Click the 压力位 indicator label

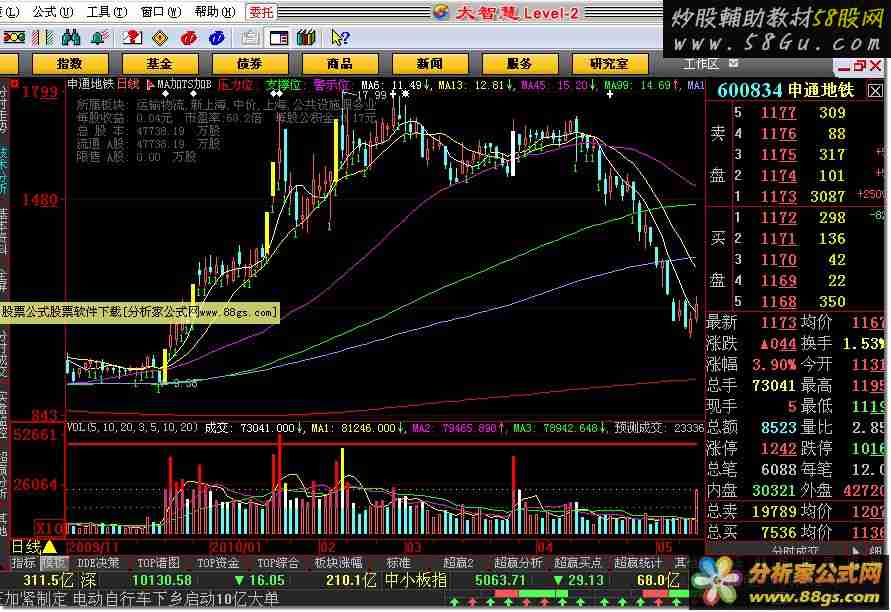(235, 85)
